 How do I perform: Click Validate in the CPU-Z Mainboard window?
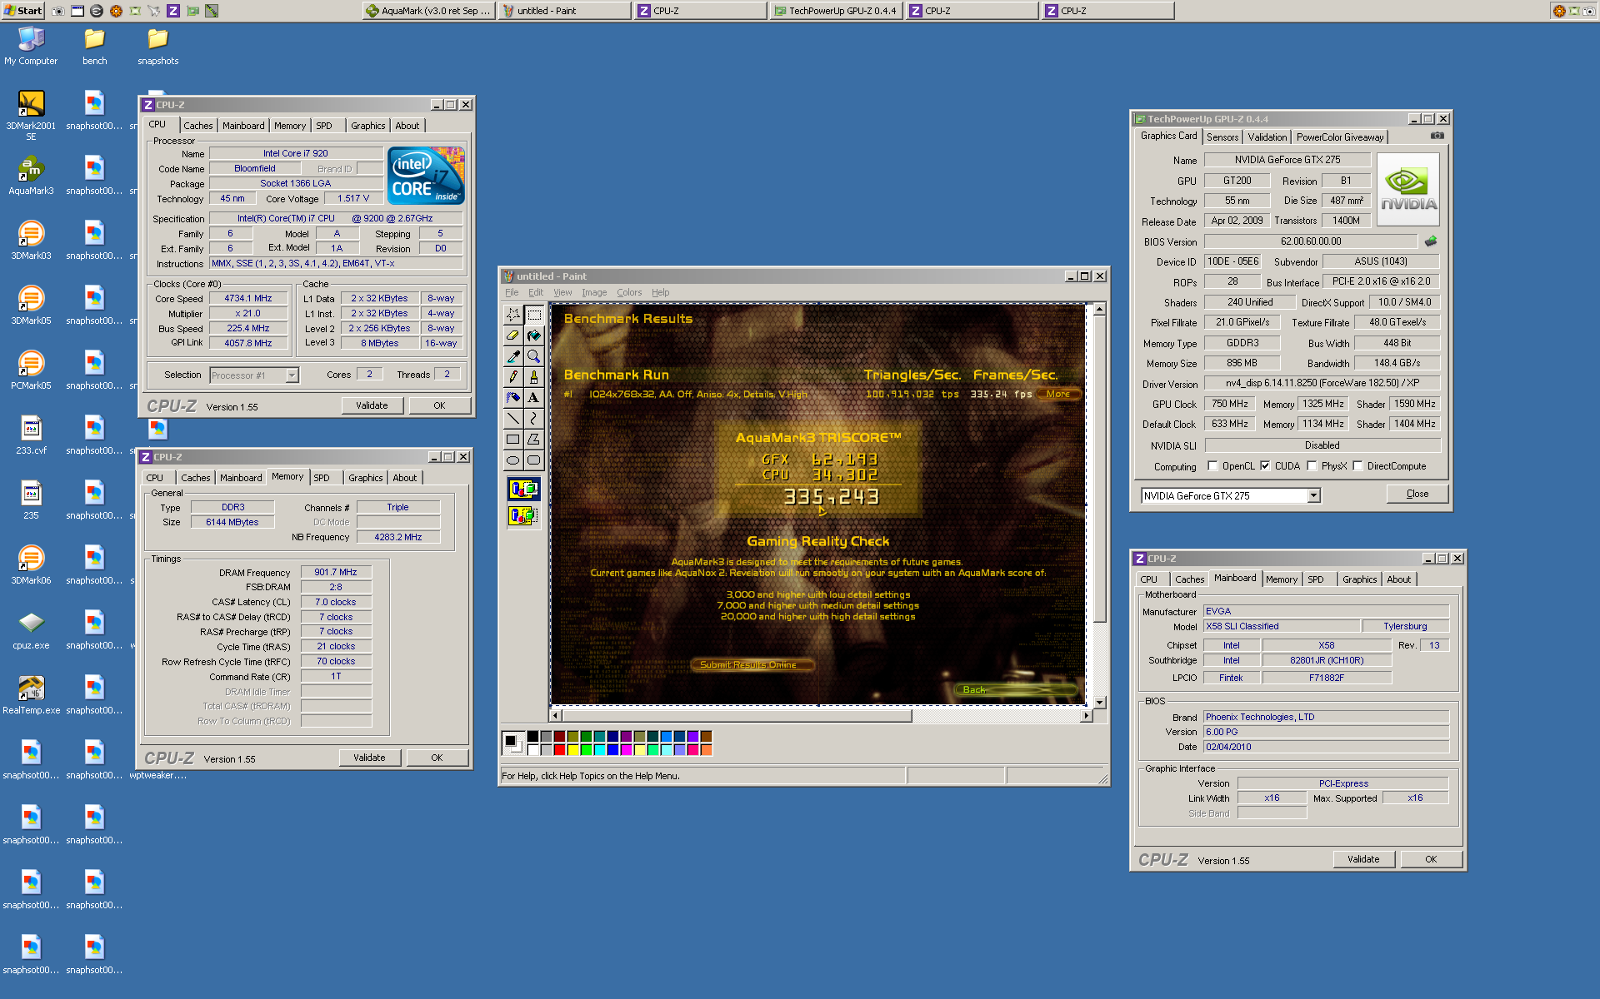(1363, 859)
